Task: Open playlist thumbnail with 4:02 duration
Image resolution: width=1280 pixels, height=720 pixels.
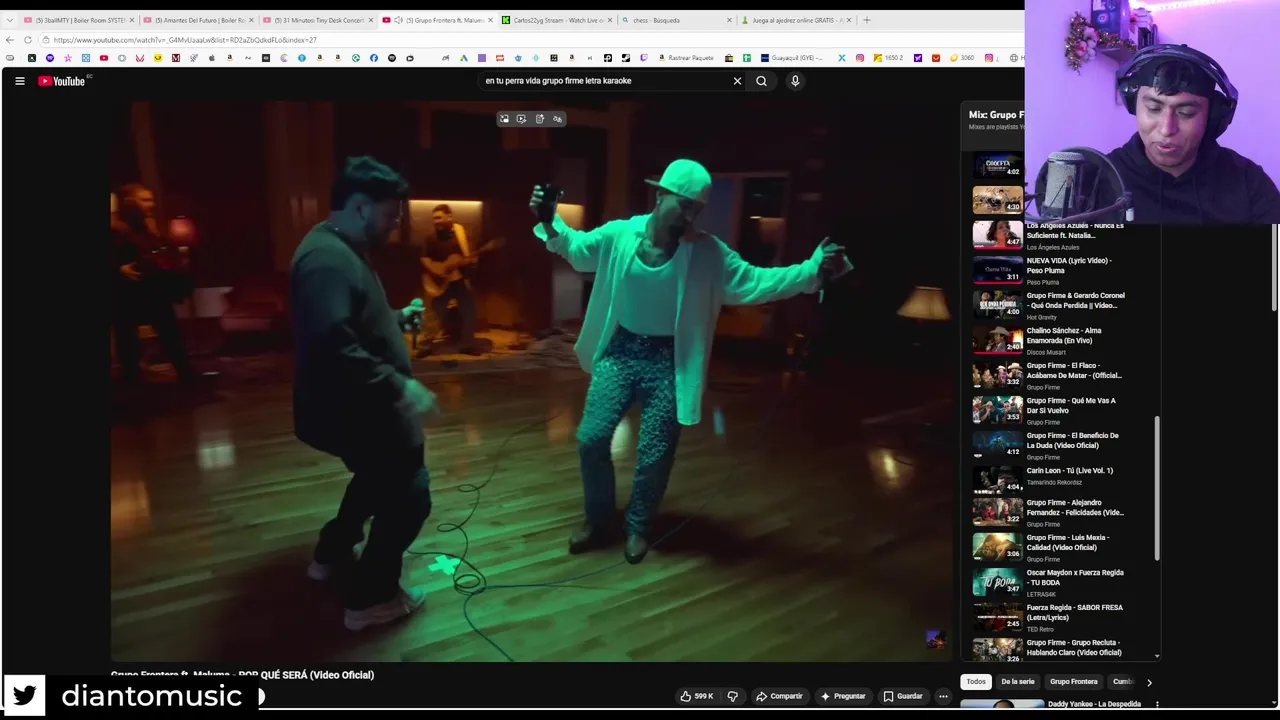Action: click(998, 166)
